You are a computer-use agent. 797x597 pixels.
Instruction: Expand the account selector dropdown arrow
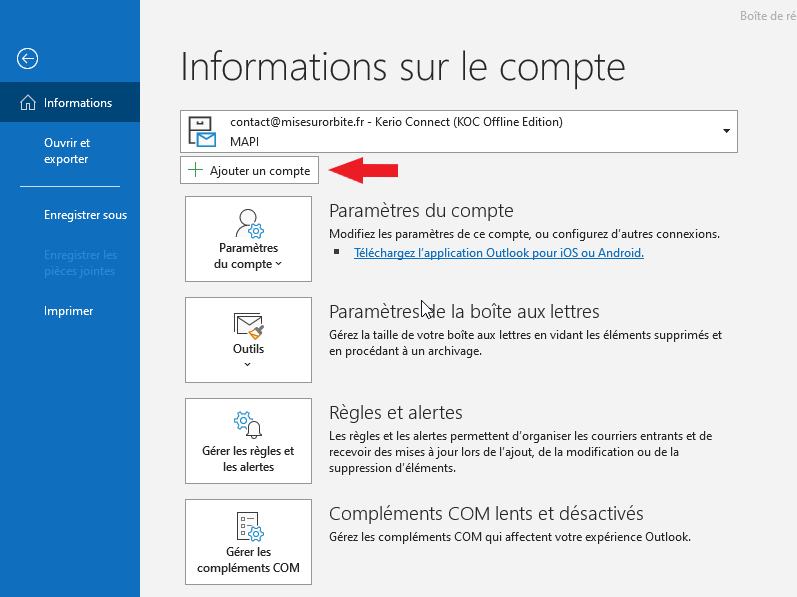[726, 131]
